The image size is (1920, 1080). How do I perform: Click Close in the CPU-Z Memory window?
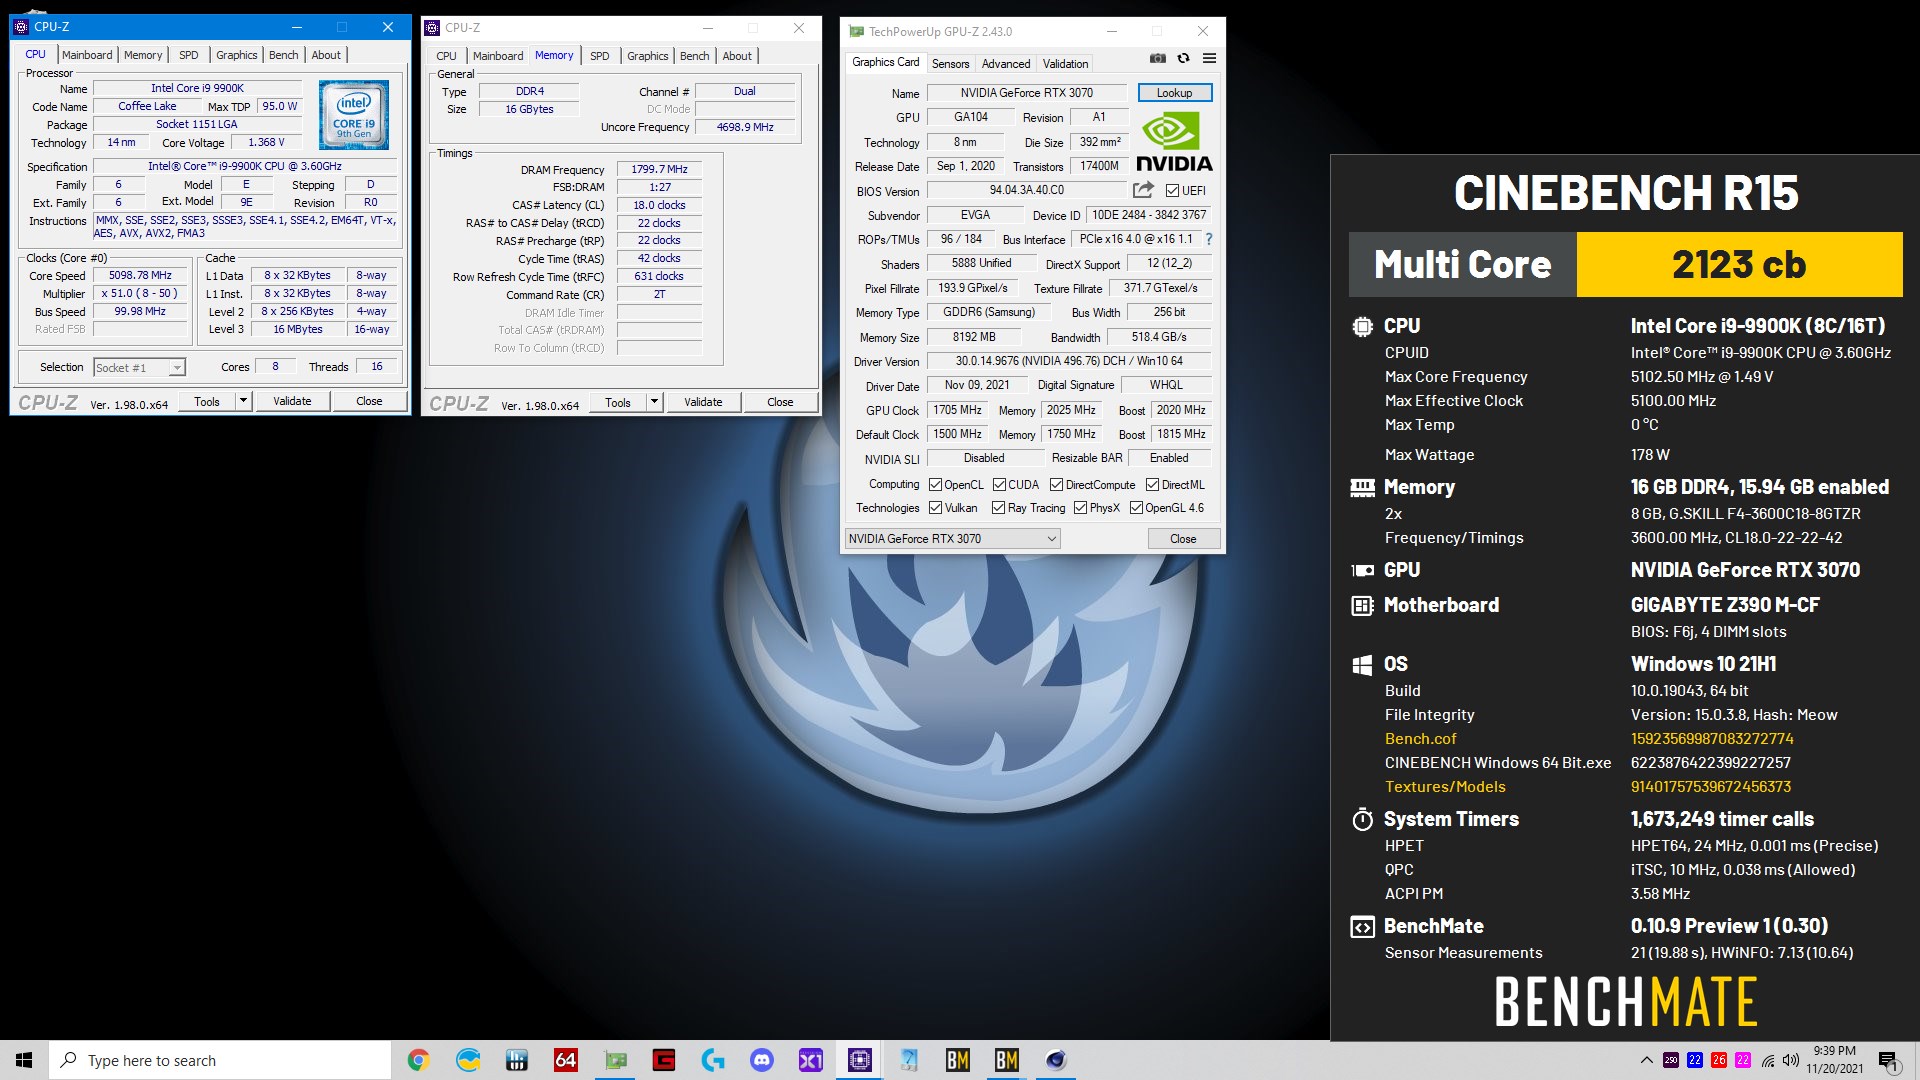coord(780,402)
